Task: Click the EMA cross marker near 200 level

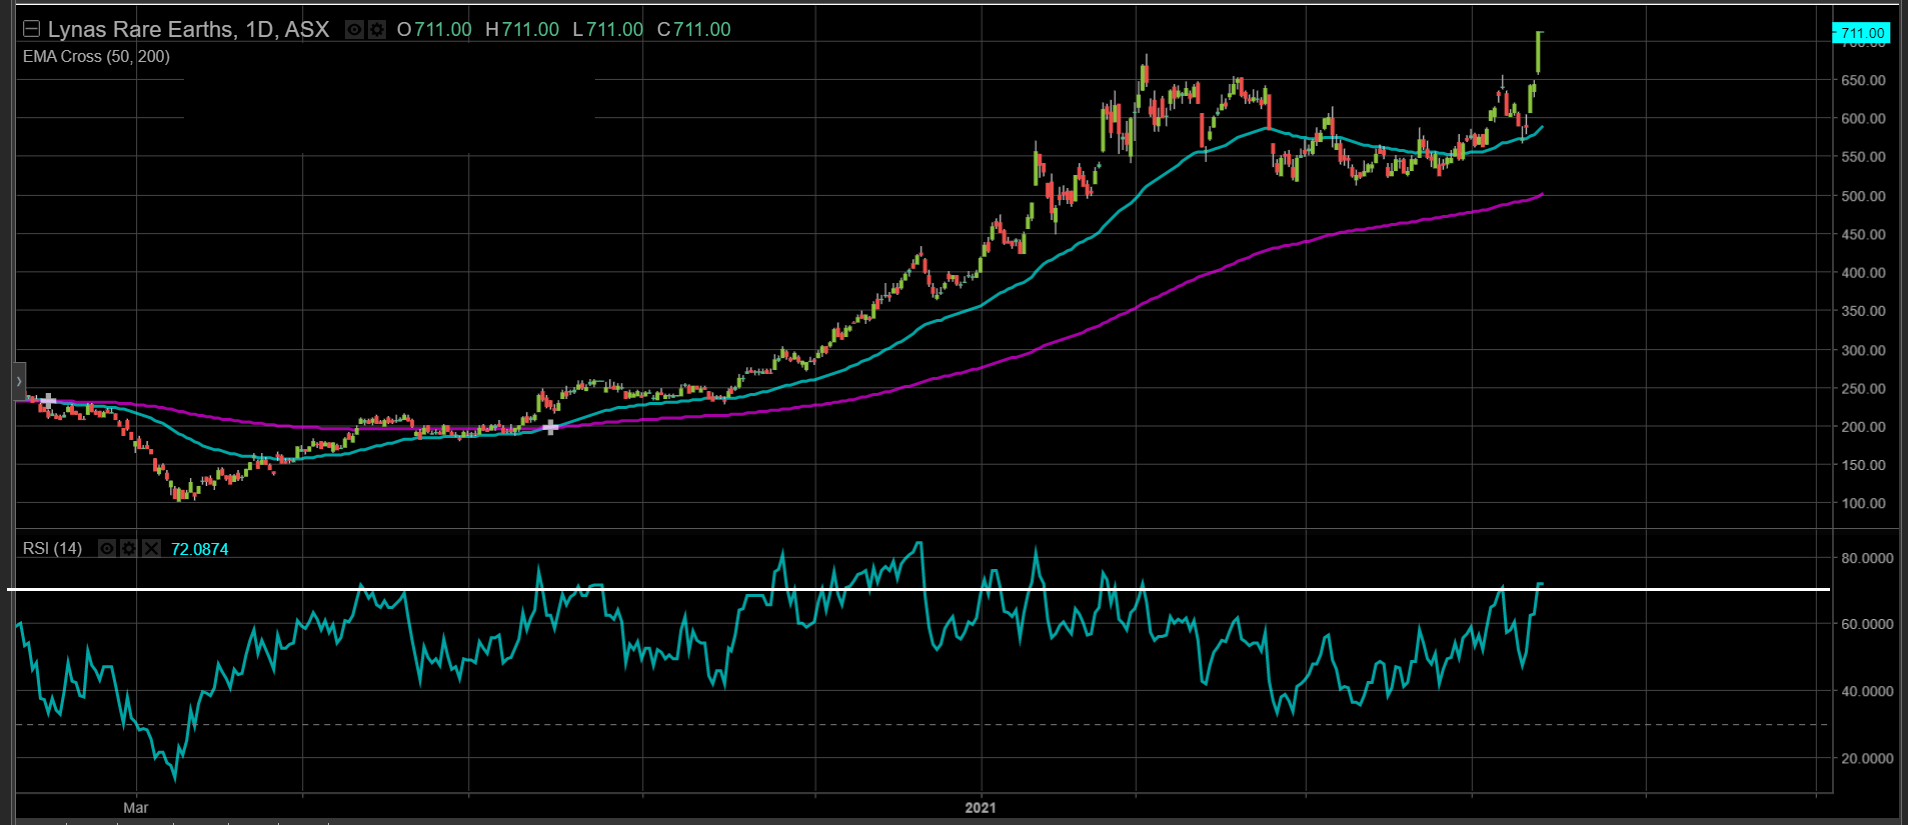Action: (550, 427)
